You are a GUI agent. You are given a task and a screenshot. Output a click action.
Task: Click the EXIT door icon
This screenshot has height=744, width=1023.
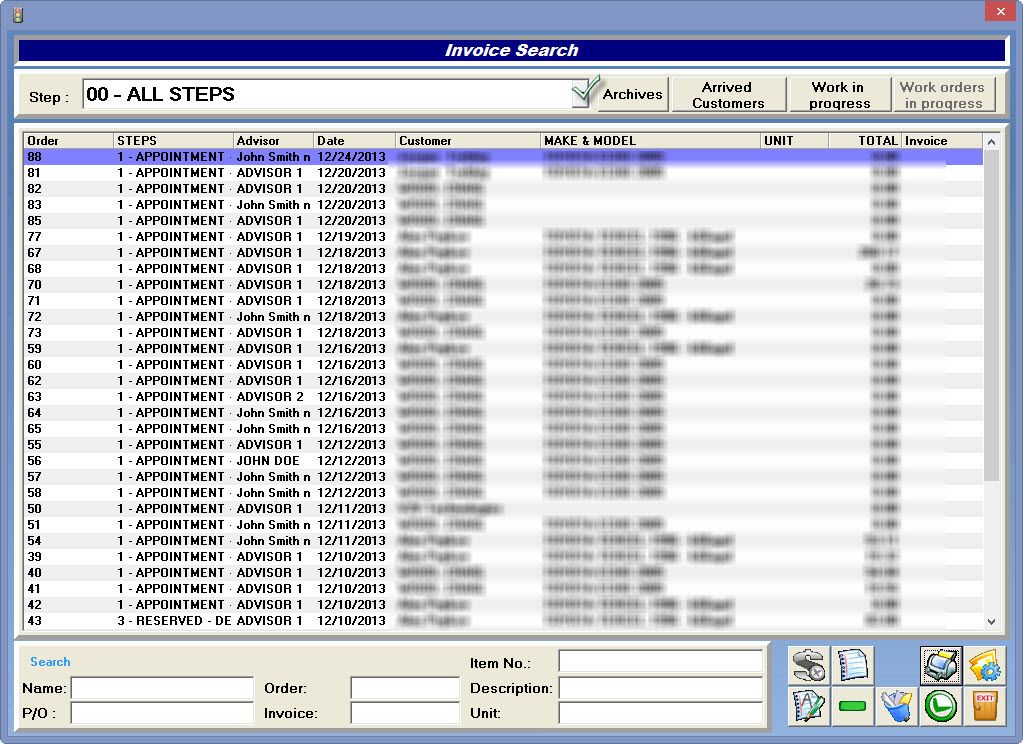[985, 705]
